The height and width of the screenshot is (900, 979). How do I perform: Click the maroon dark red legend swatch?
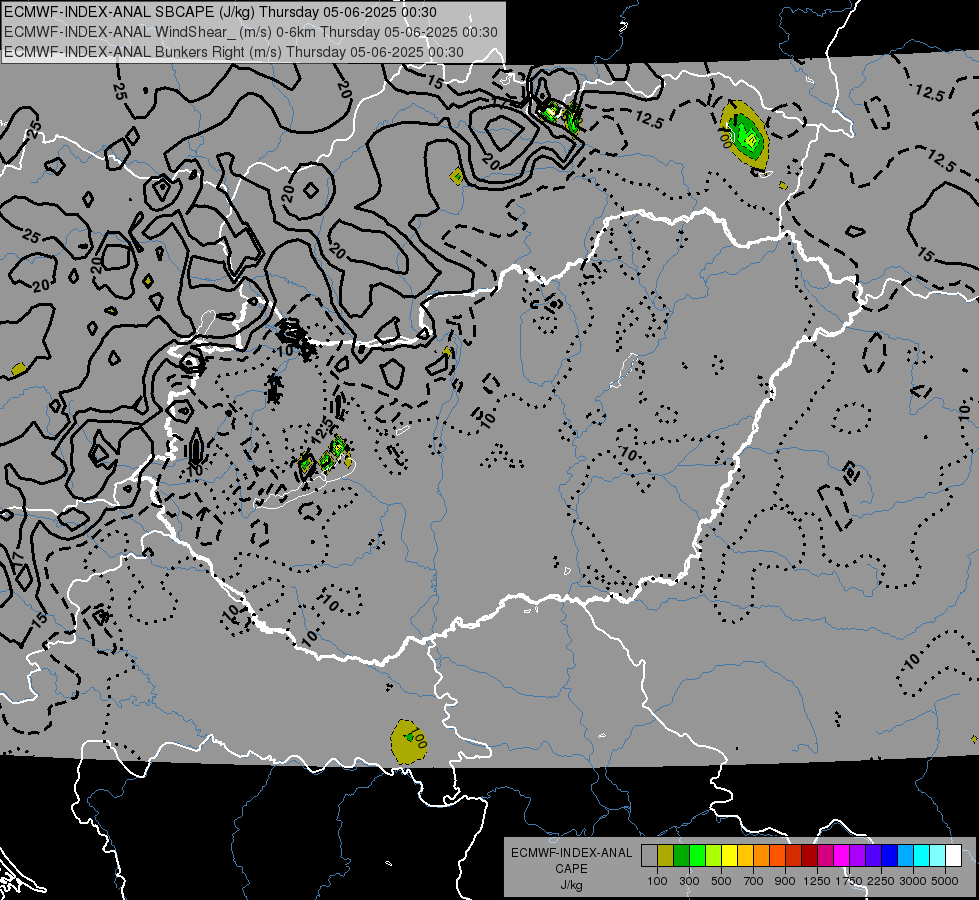810,856
